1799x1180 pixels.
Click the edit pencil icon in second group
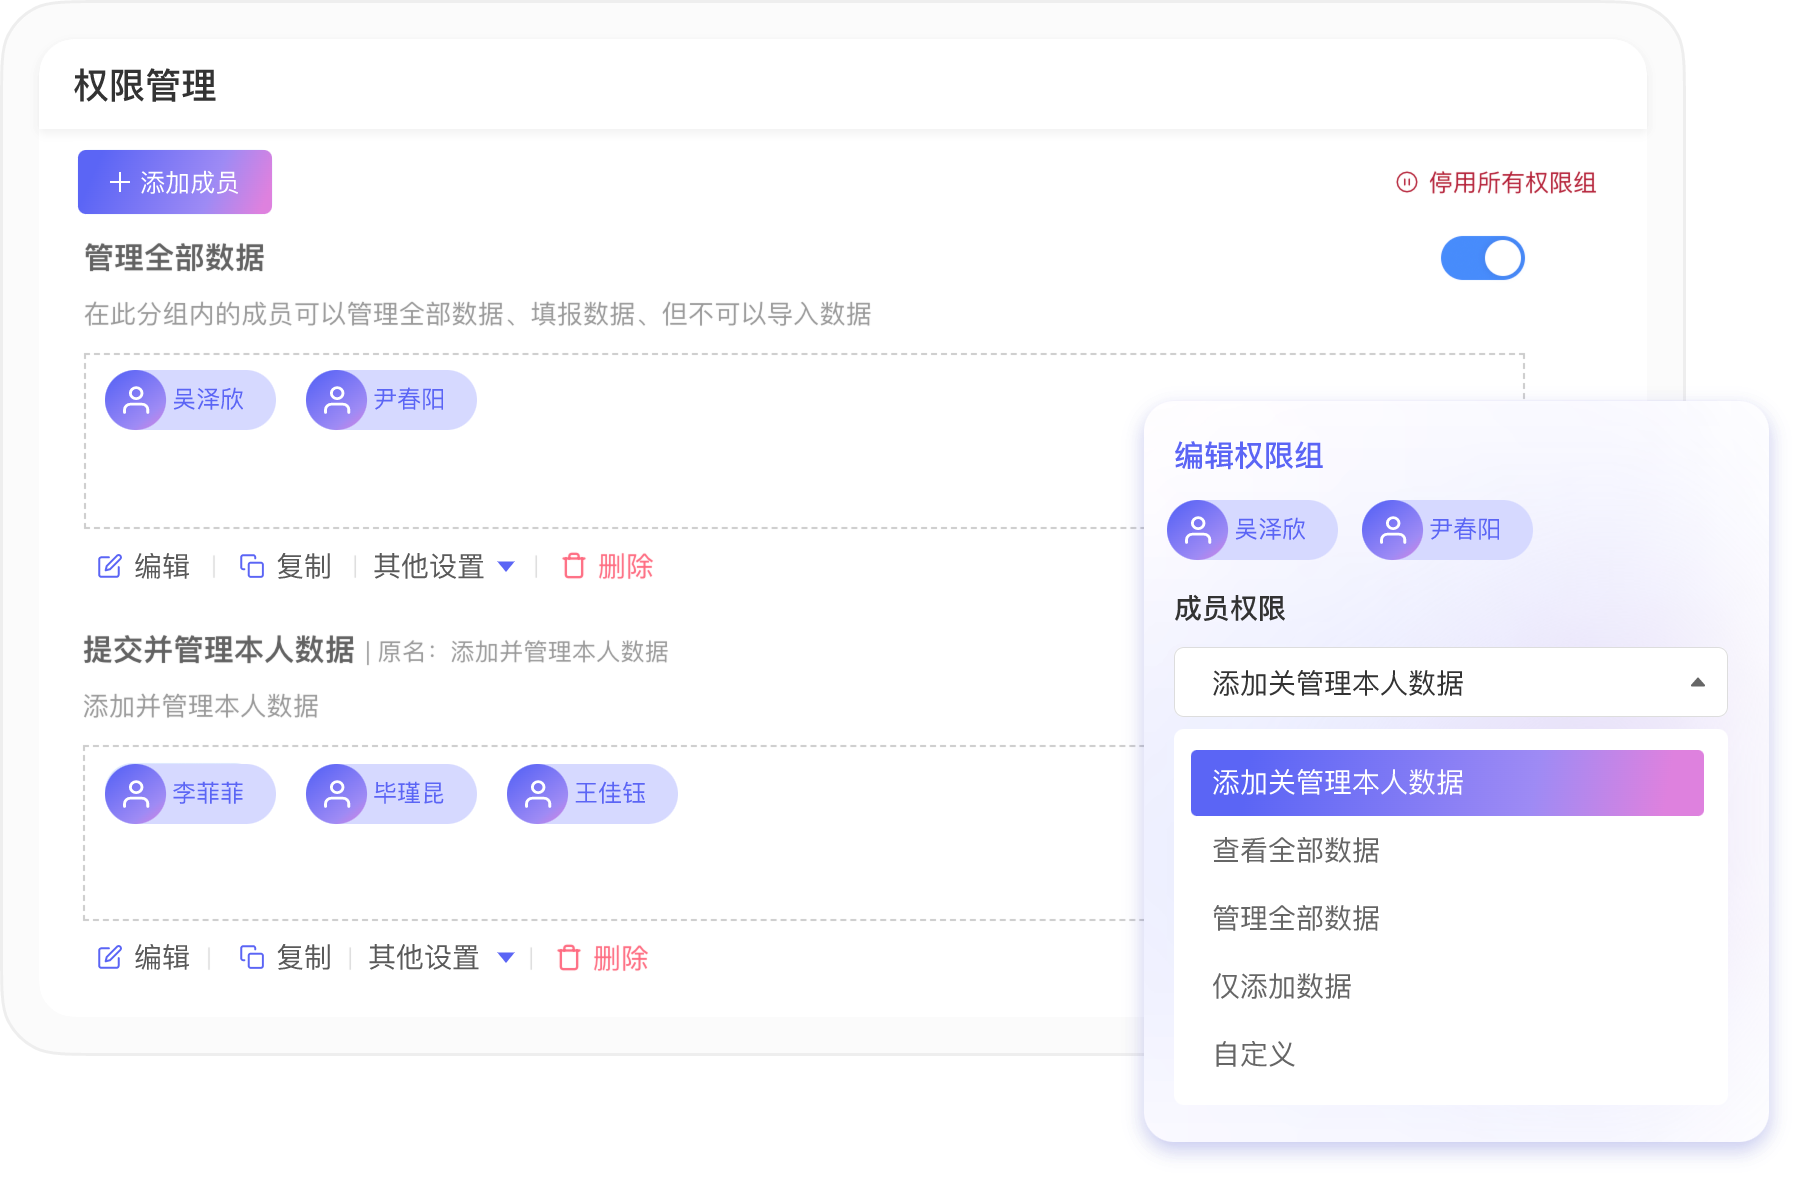pyautogui.click(x=109, y=958)
